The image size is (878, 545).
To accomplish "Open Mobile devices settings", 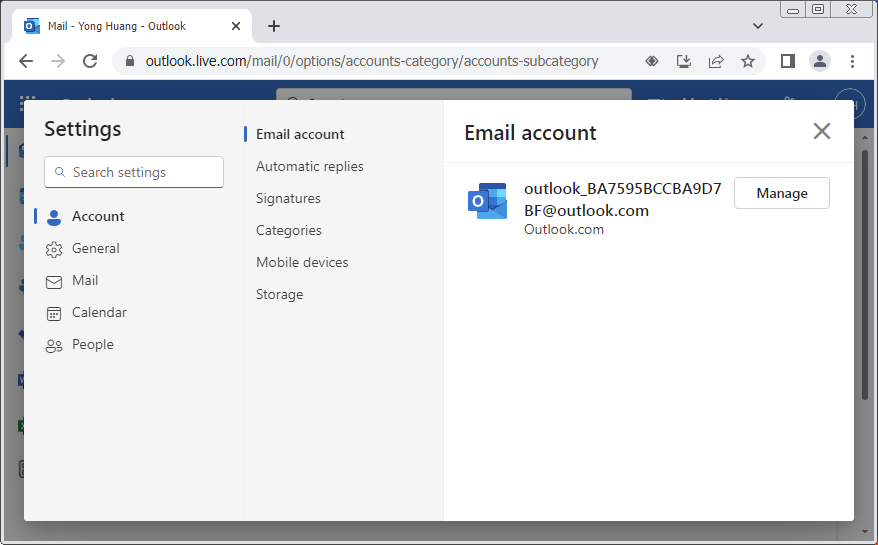I will [302, 262].
